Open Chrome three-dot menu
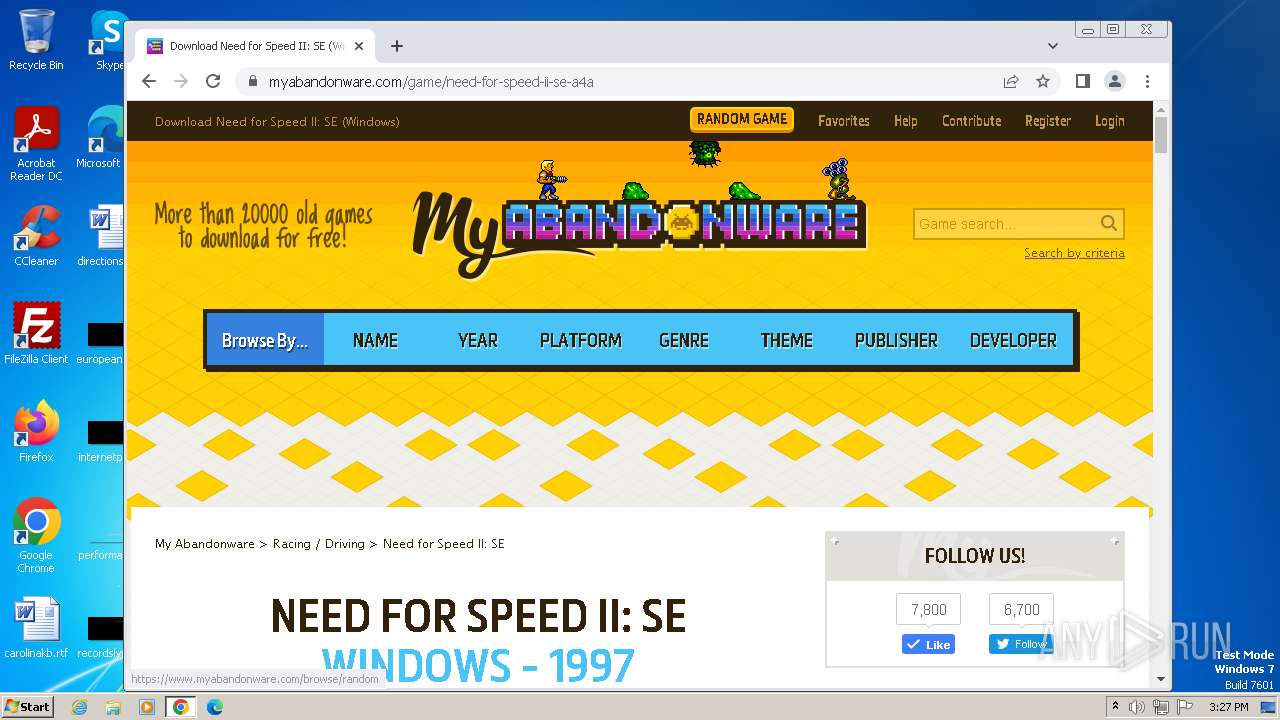 (1147, 81)
